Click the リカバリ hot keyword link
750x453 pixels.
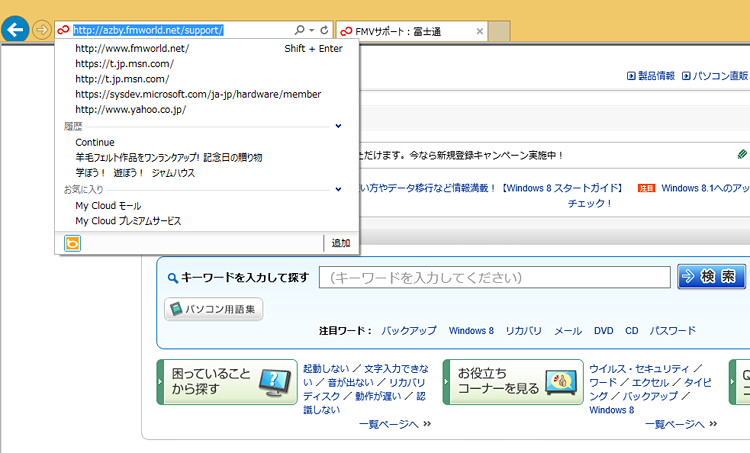[524, 331]
